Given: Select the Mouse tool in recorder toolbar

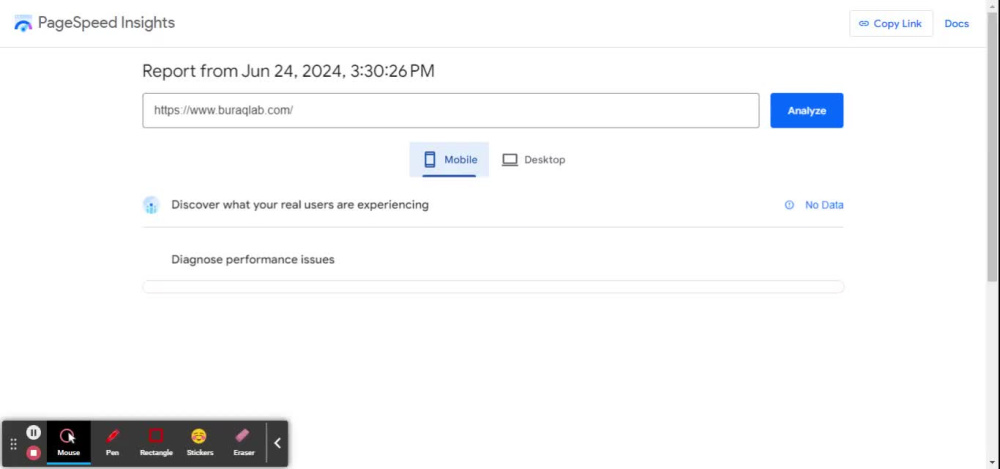Looking at the screenshot, I should coord(68,442).
